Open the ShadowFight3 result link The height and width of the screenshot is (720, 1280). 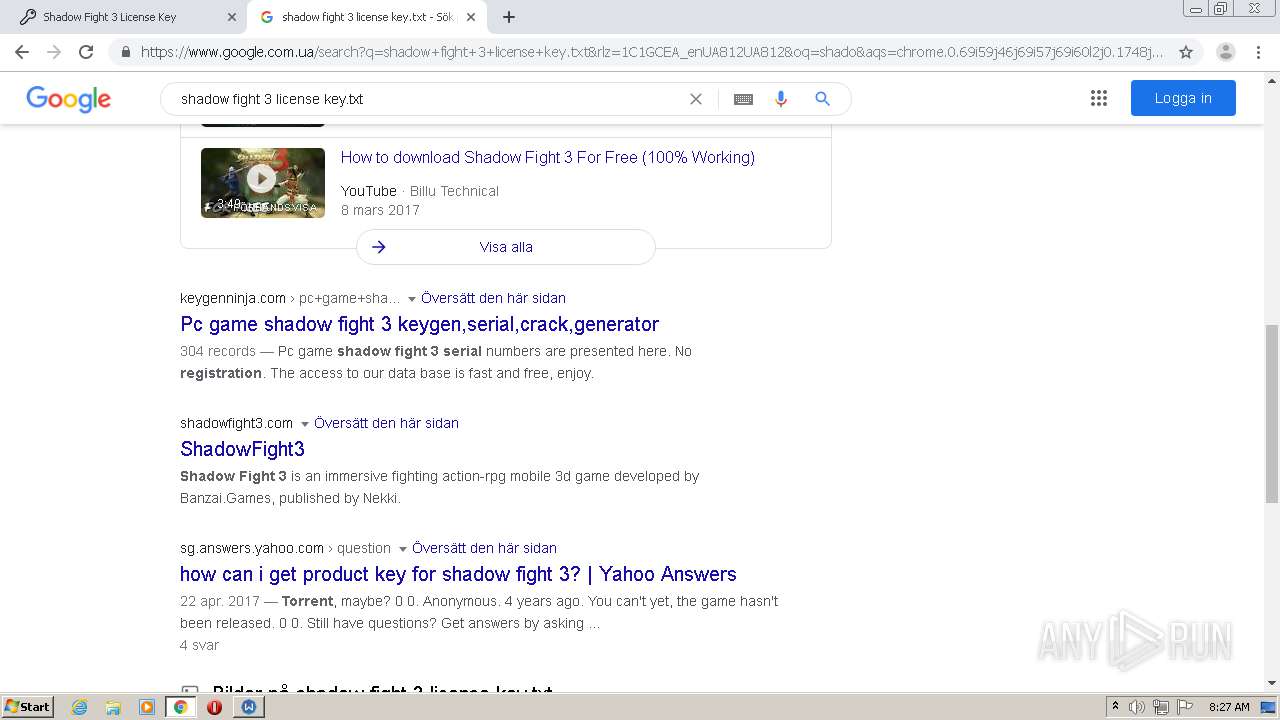tap(242, 449)
